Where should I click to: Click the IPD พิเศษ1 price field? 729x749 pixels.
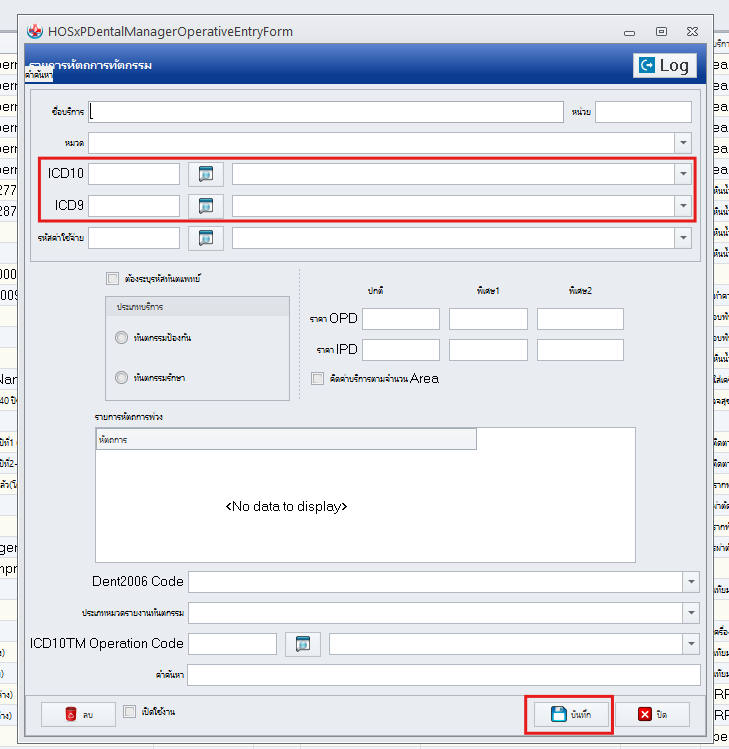click(488, 350)
